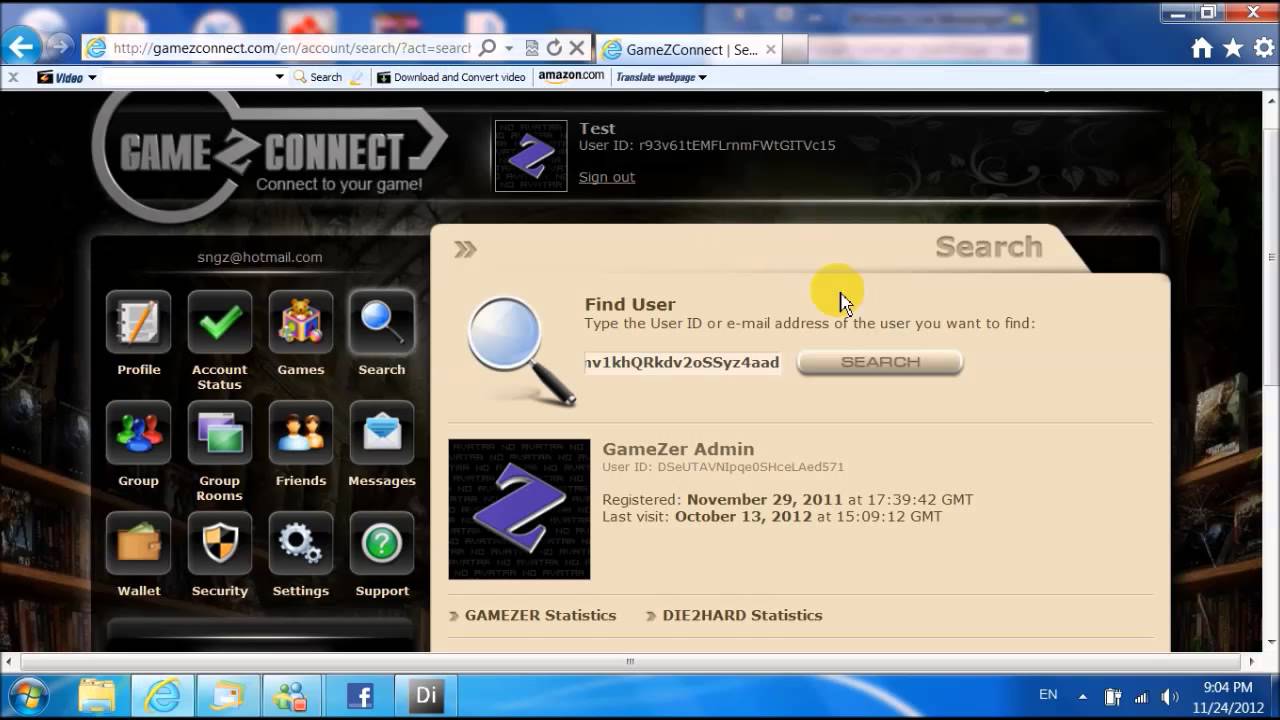Open File Explorer from taskbar
Image resolution: width=1280 pixels, height=720 pixels.
click(x=97, y=695)
